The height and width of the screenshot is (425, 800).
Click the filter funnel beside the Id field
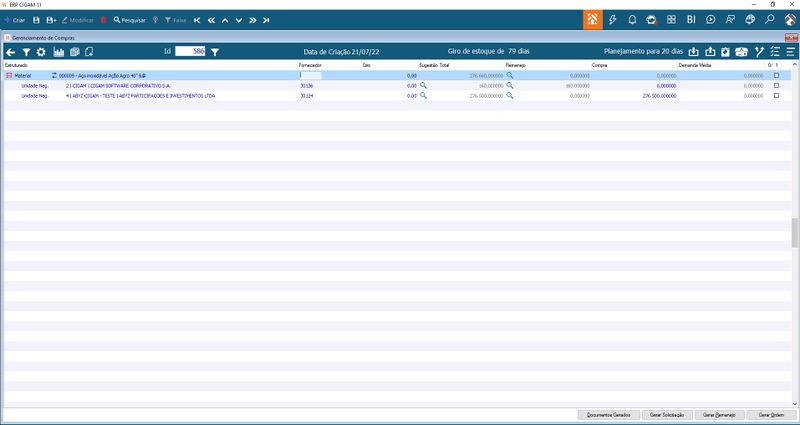click(215, 52)
